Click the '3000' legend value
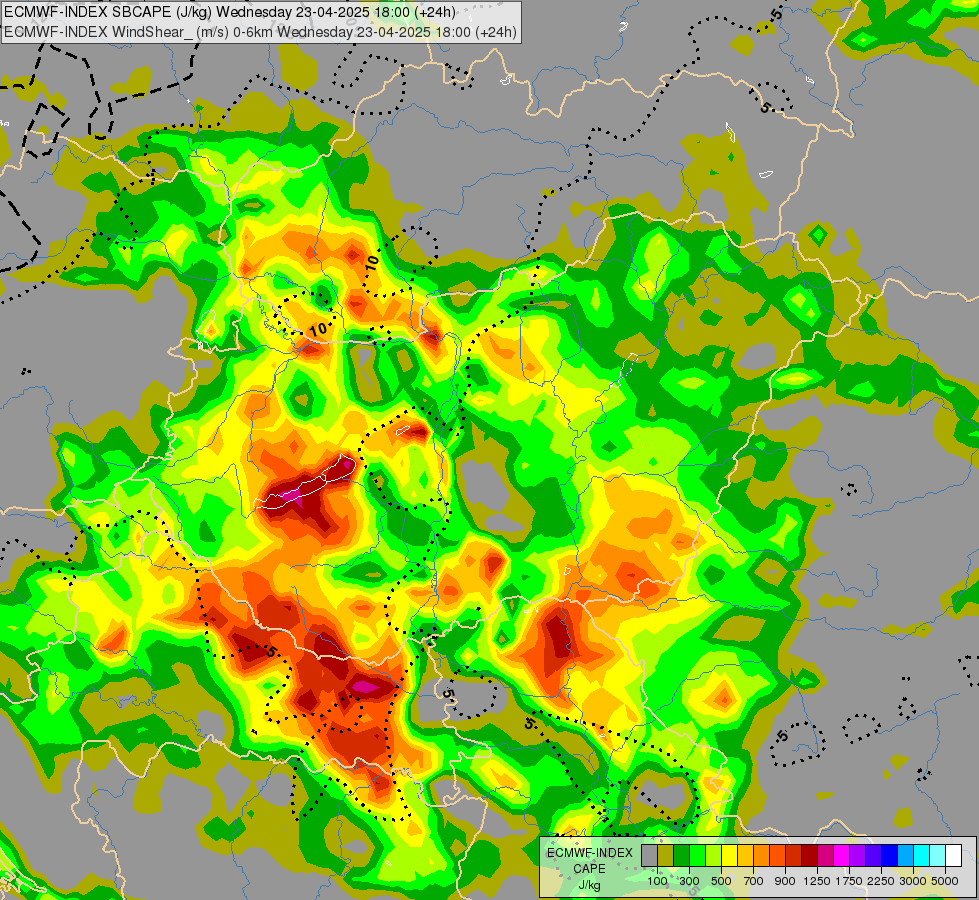 click(x=913, y=881)
